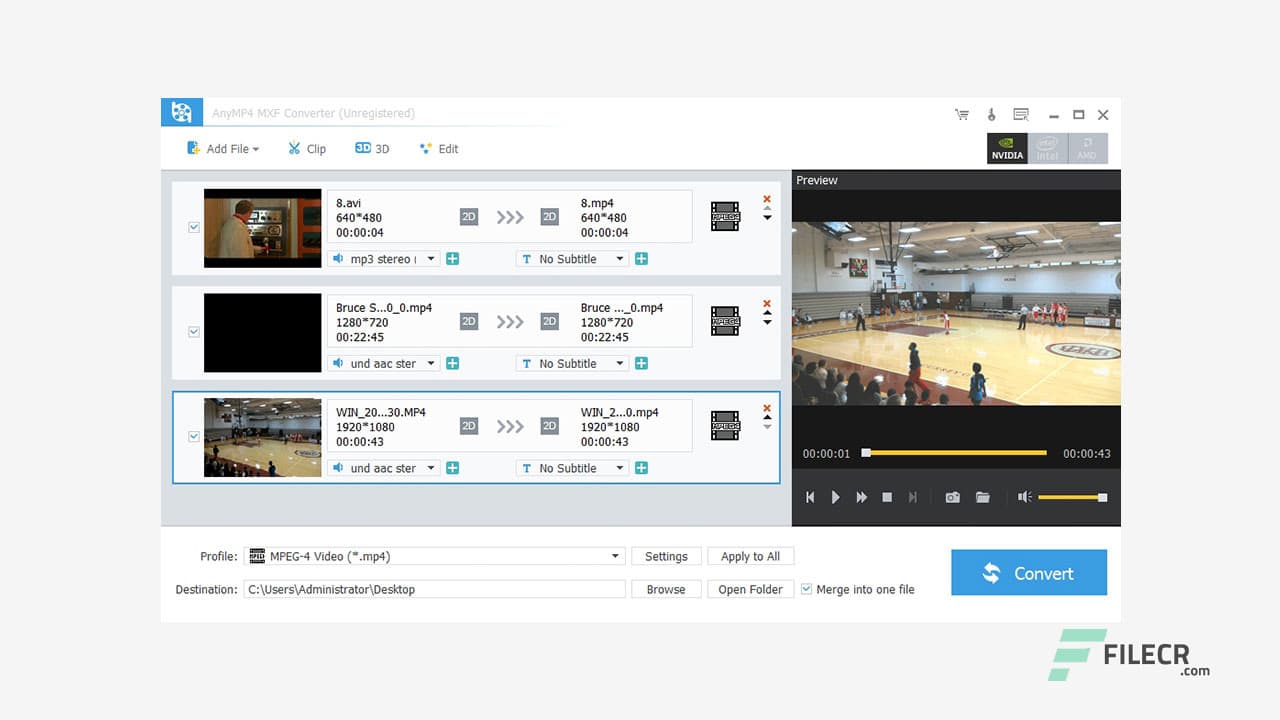
Task: Open the Edit tool
Action: pos(438,148)
